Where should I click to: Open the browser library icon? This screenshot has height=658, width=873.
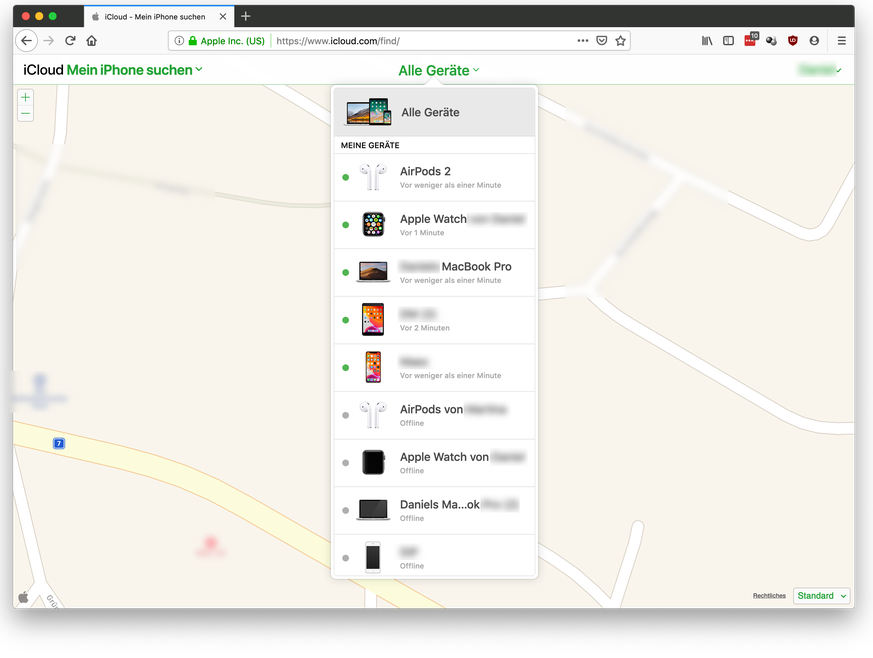coord(707,41)
